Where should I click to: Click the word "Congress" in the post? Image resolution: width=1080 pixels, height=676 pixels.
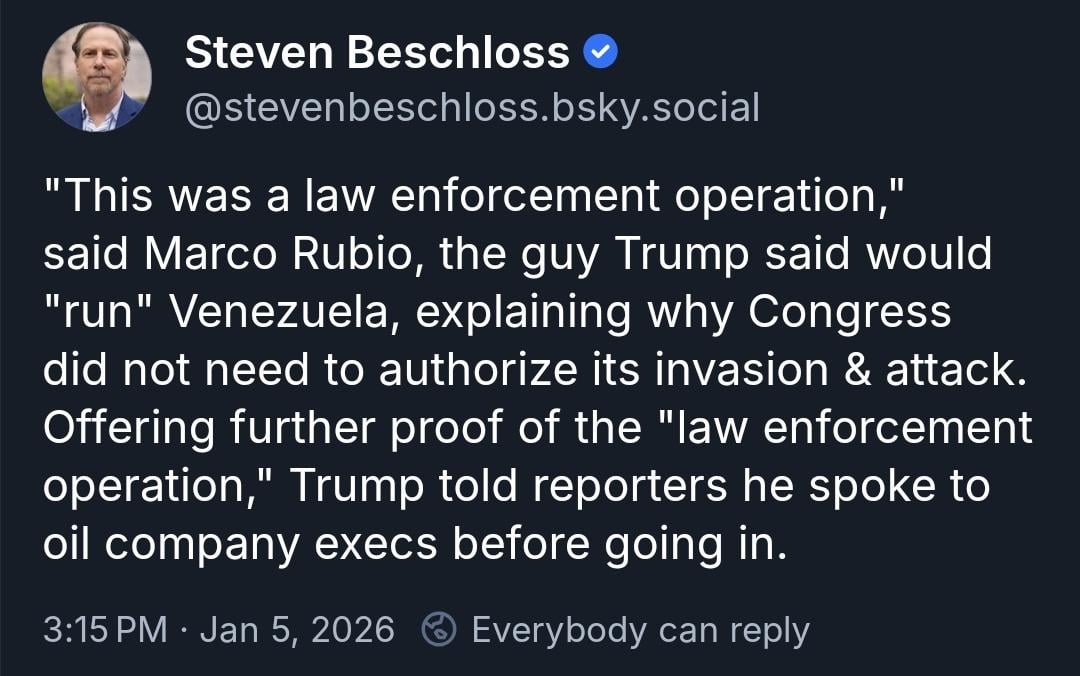click(849, 312)
